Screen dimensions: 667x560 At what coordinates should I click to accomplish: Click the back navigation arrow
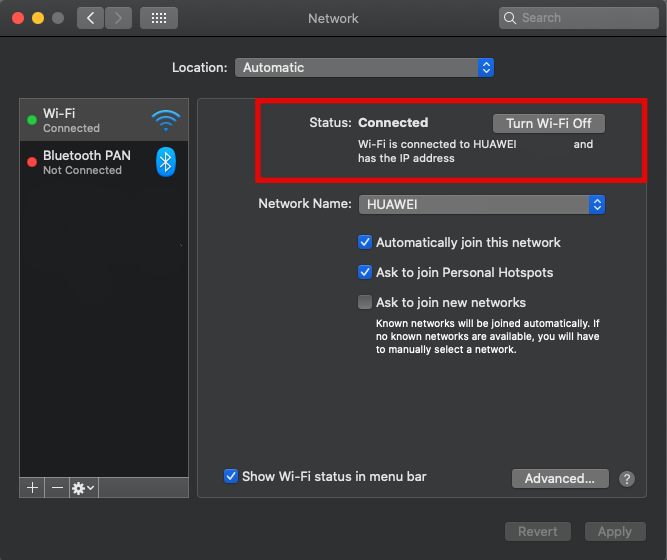(x=90, y=18)
